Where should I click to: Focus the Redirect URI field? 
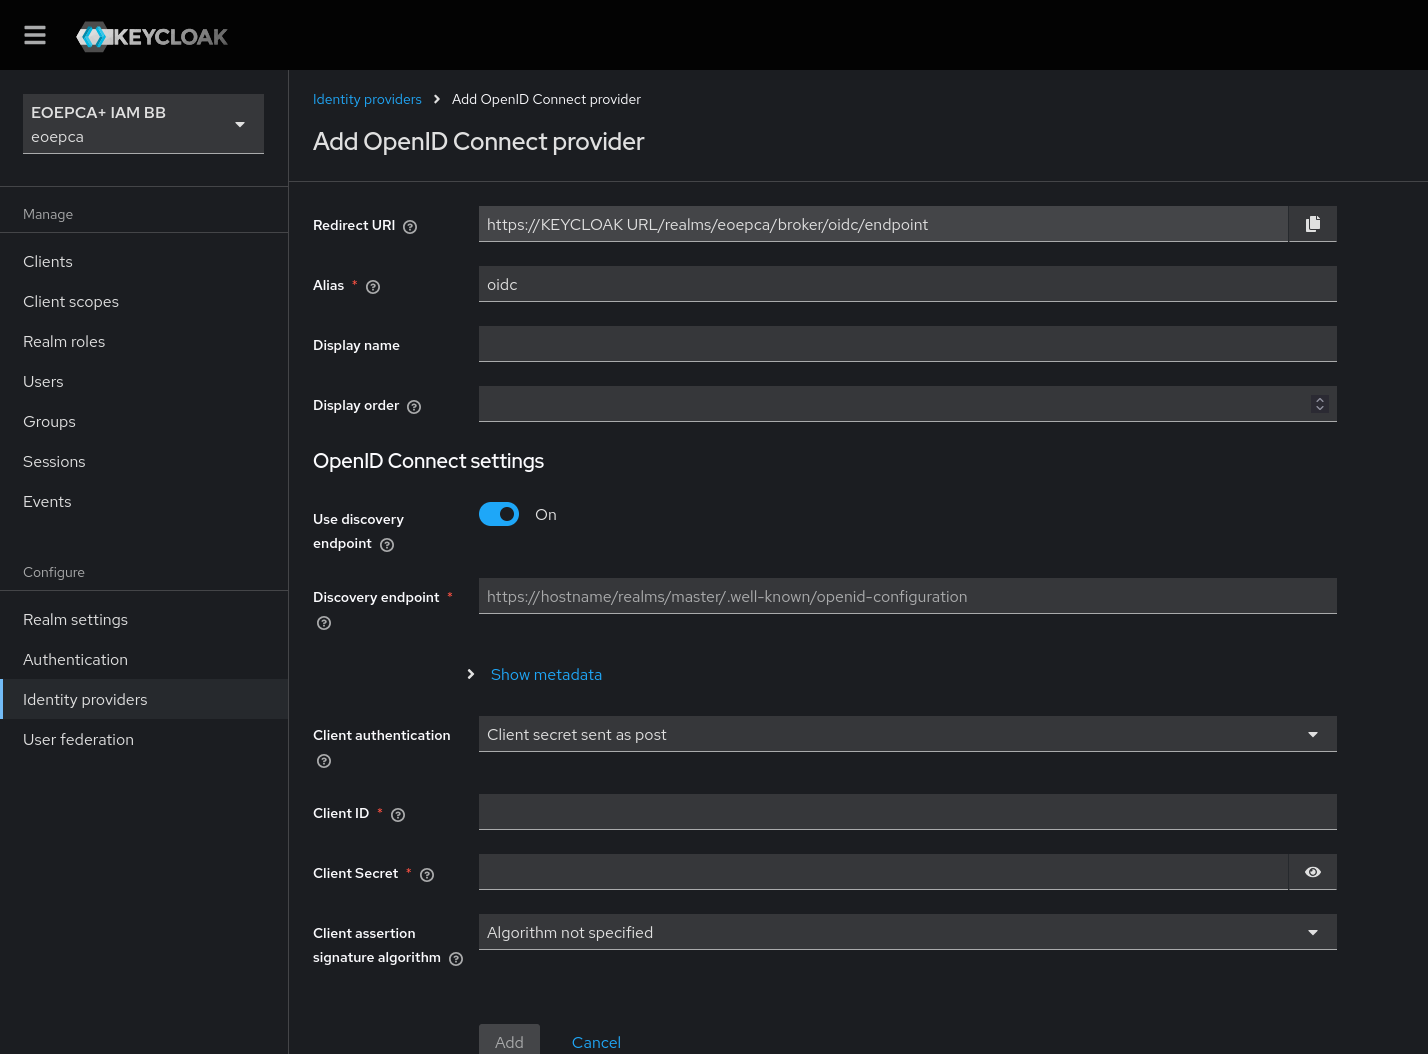point(883,224)
